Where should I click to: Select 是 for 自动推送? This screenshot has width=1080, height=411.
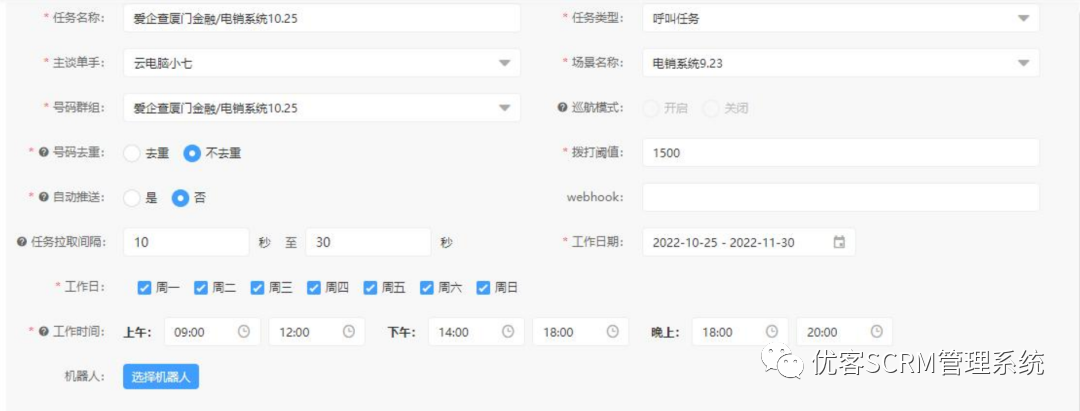[132, 198]
